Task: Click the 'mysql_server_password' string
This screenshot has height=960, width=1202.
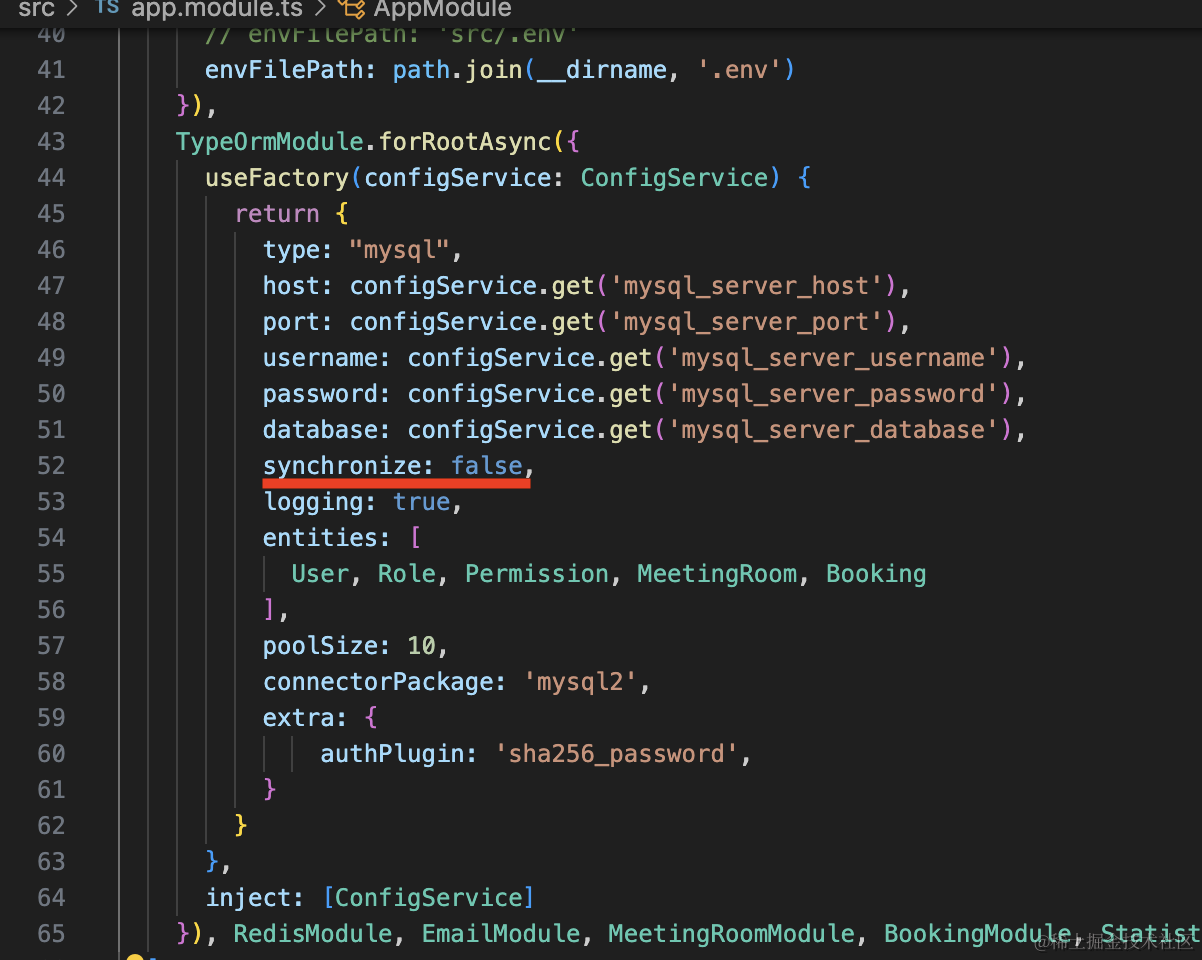Action: click(x=840, y=394)
